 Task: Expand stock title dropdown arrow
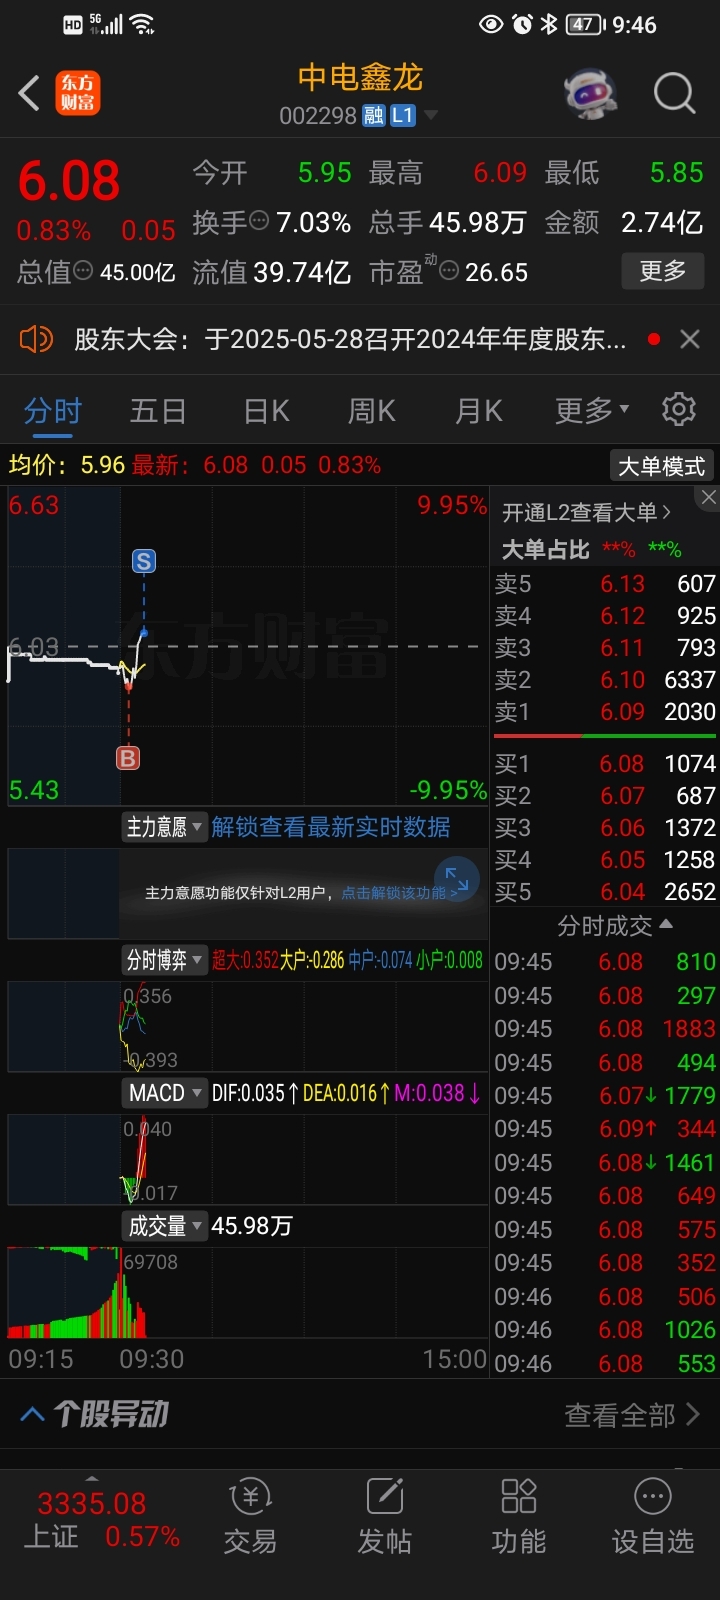click(431, 115)
